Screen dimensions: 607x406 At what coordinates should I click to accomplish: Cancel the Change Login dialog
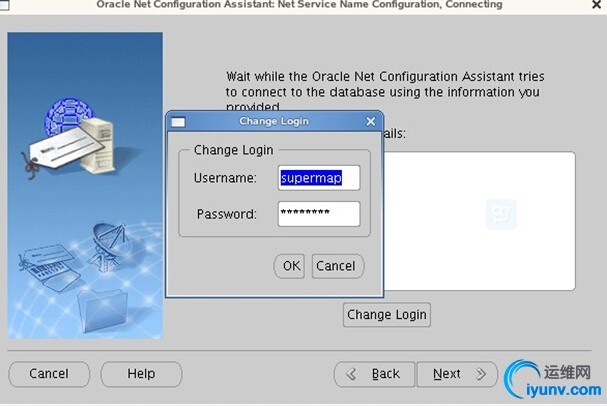coord(338,266)
